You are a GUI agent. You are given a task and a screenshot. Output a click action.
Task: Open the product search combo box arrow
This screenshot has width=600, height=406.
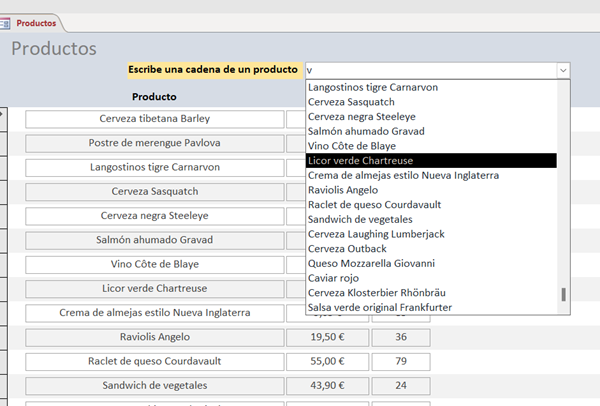click(563, 70)
